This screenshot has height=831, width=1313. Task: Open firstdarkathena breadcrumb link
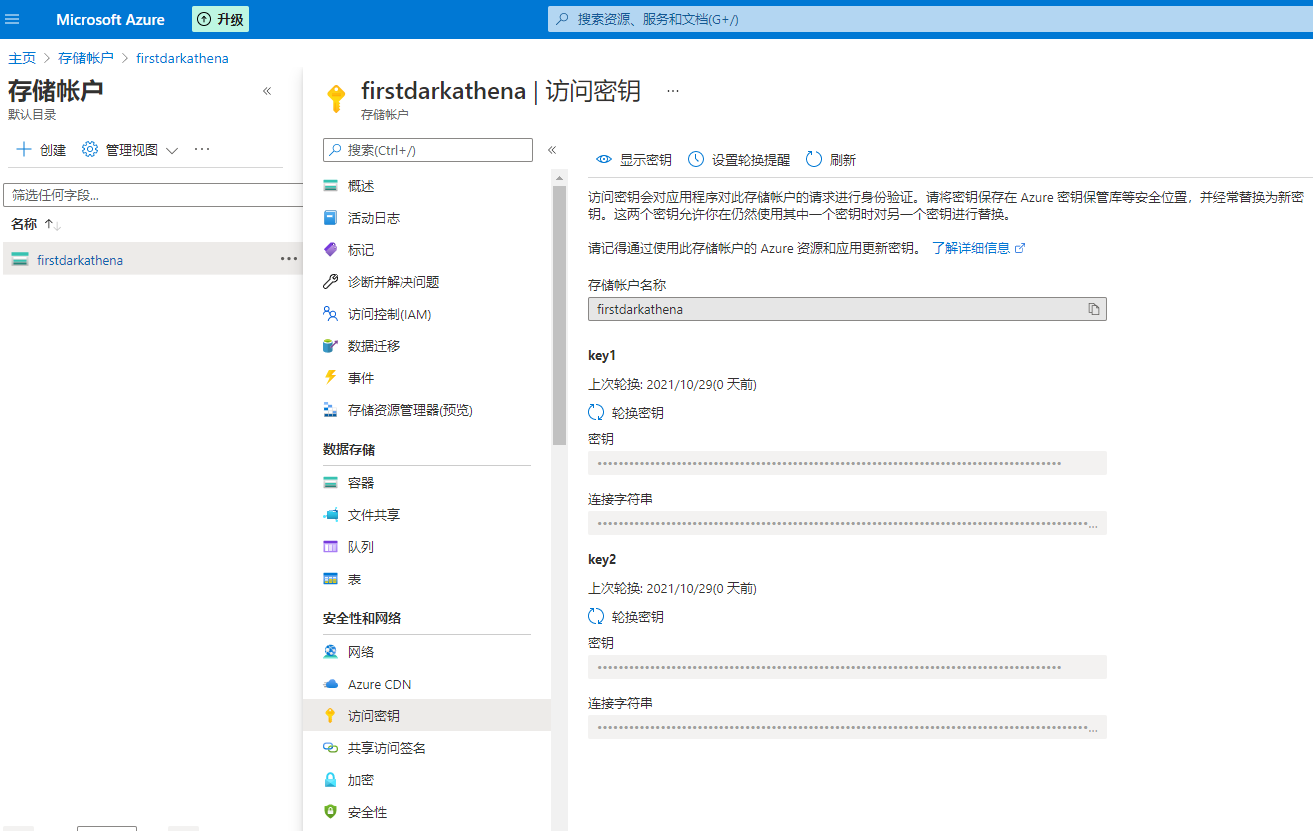[182, 58]
